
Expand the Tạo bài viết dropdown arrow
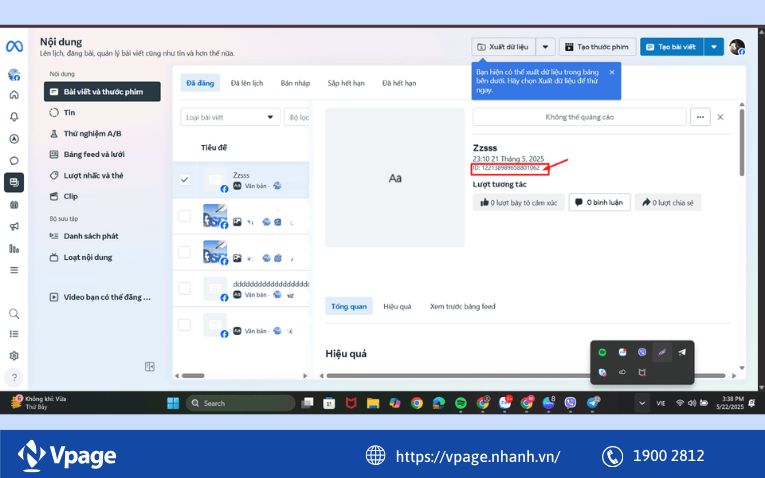click(x=714, y=47)
